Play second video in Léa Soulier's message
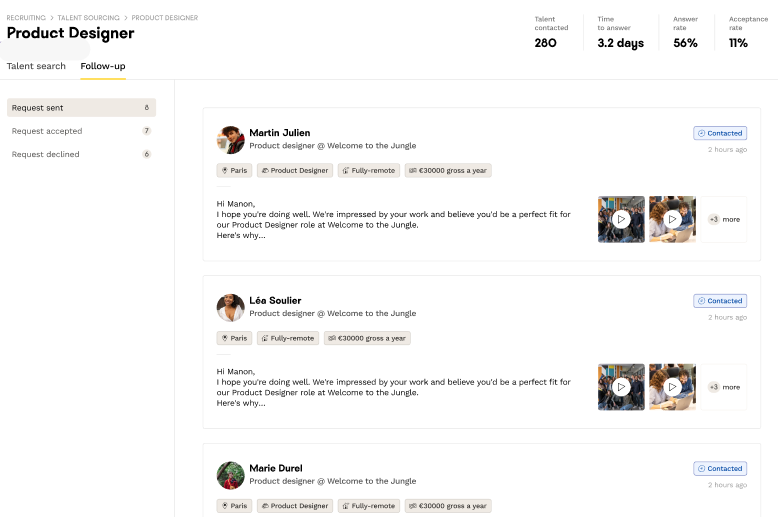 672,387
